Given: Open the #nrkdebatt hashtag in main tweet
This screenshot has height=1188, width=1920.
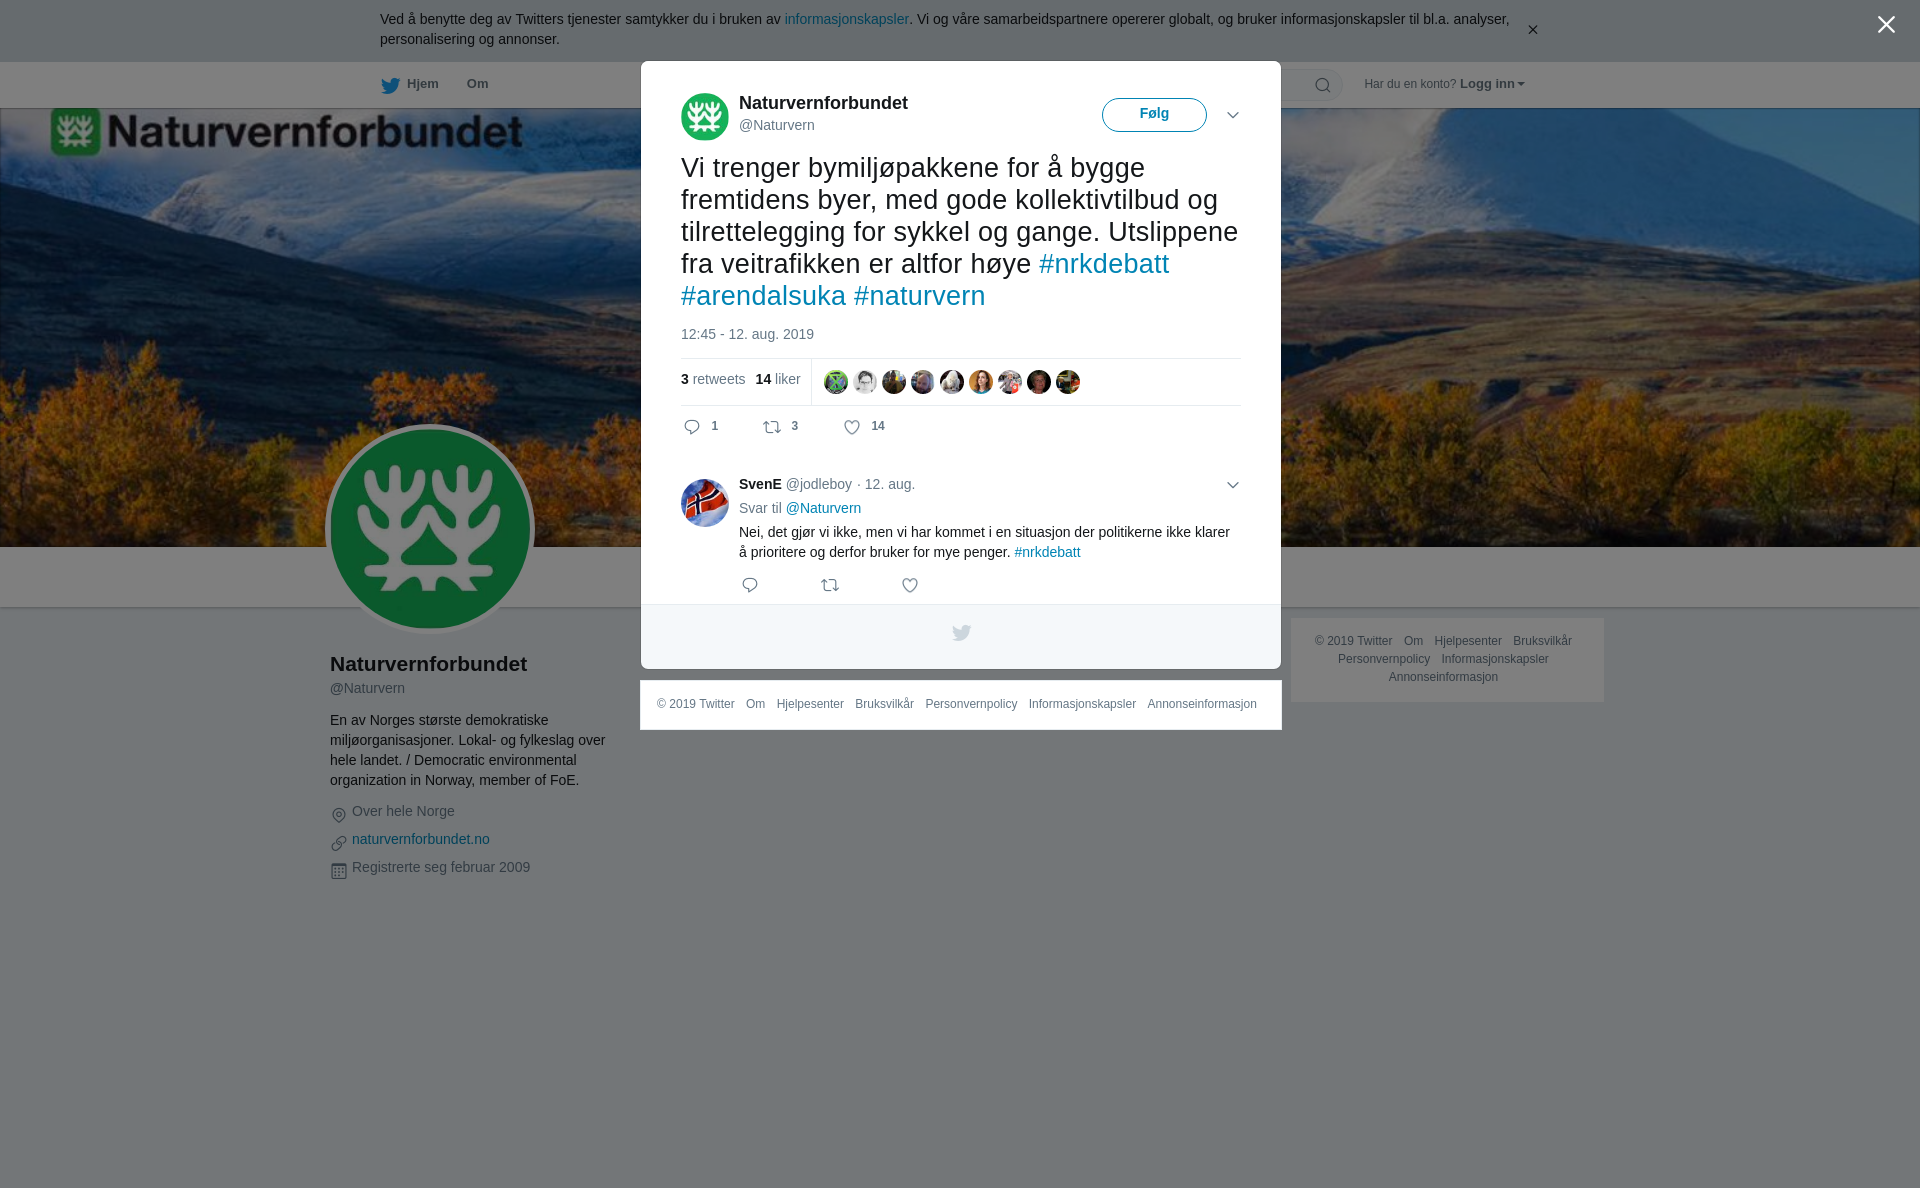Looking at the screenshot, I should (1104, 264).
